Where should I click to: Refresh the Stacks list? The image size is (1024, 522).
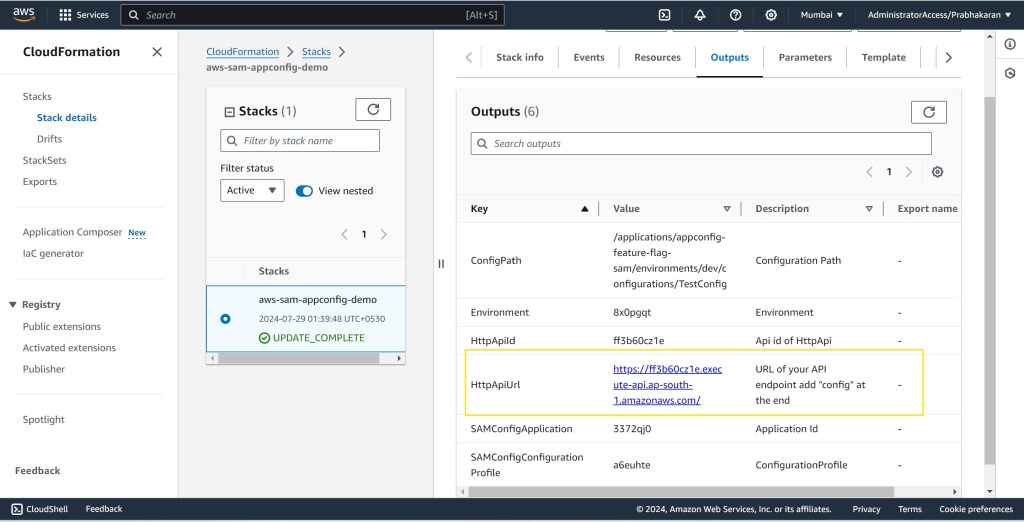(373, 110)
